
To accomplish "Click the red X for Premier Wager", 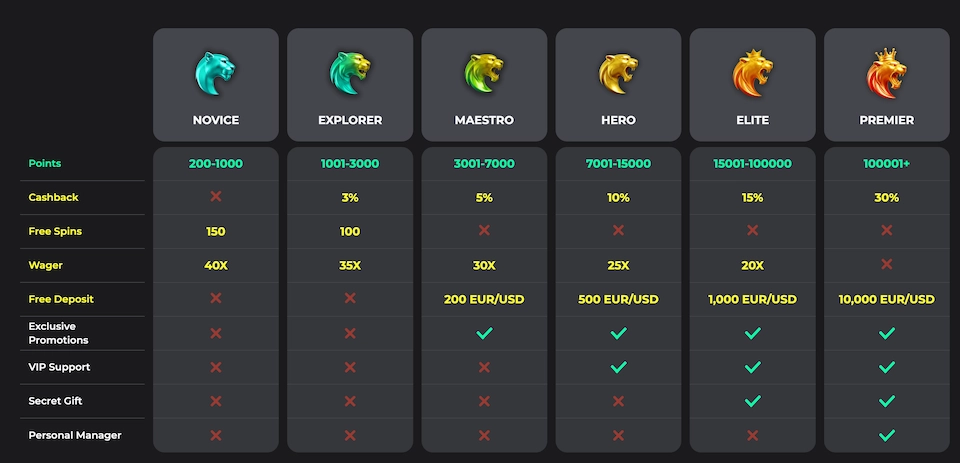I will (886, 265).
